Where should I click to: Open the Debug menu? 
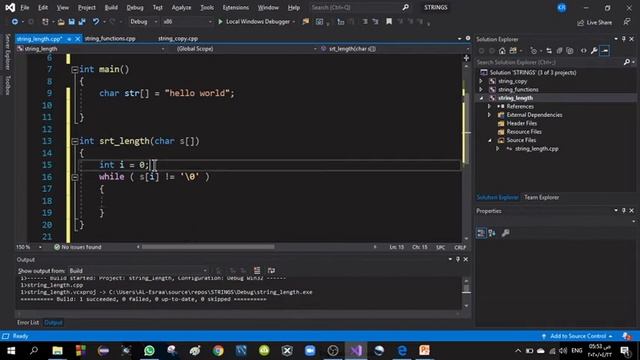[x=135, y=7]
